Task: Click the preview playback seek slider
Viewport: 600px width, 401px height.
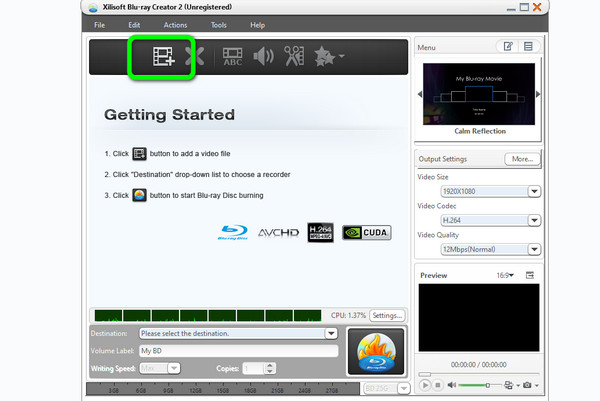Action: pyautogui.click(x=479, y=374)
